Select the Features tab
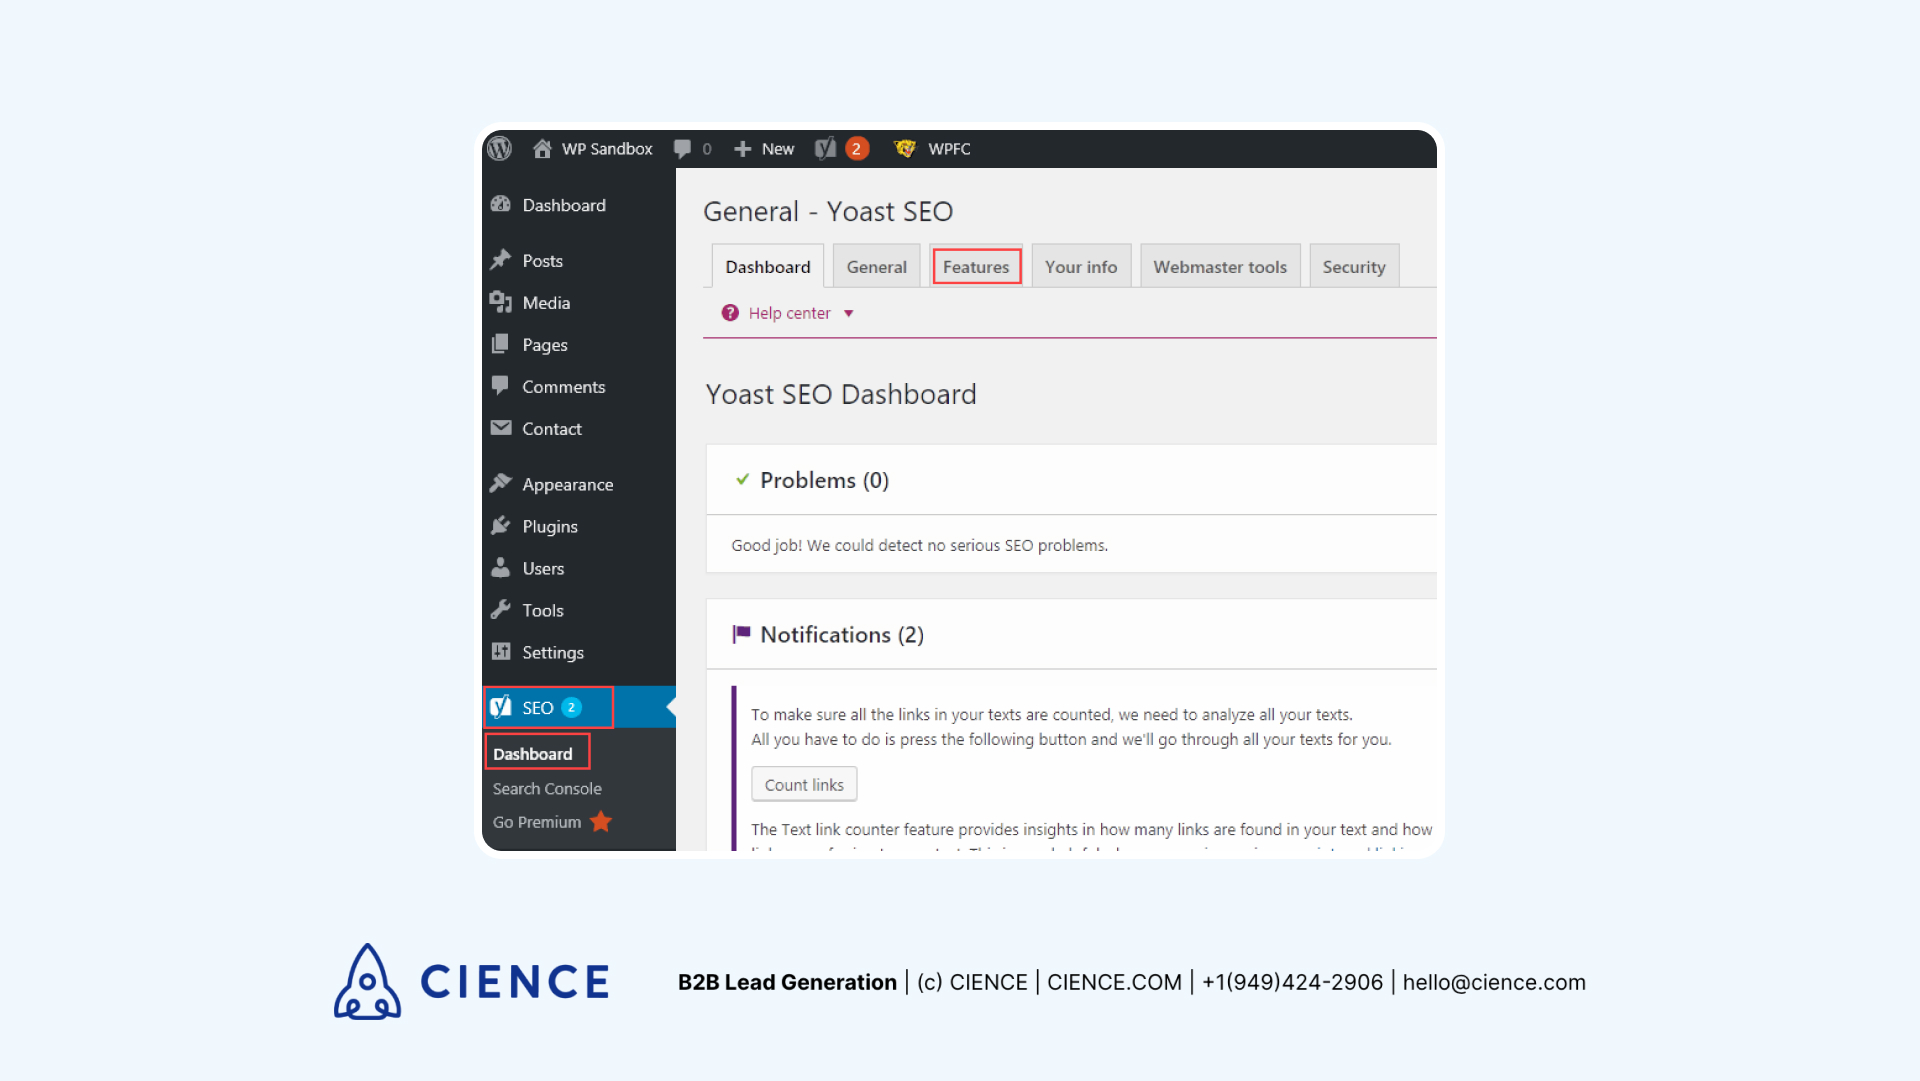The image size is (1920, 1081). [977, 266]
